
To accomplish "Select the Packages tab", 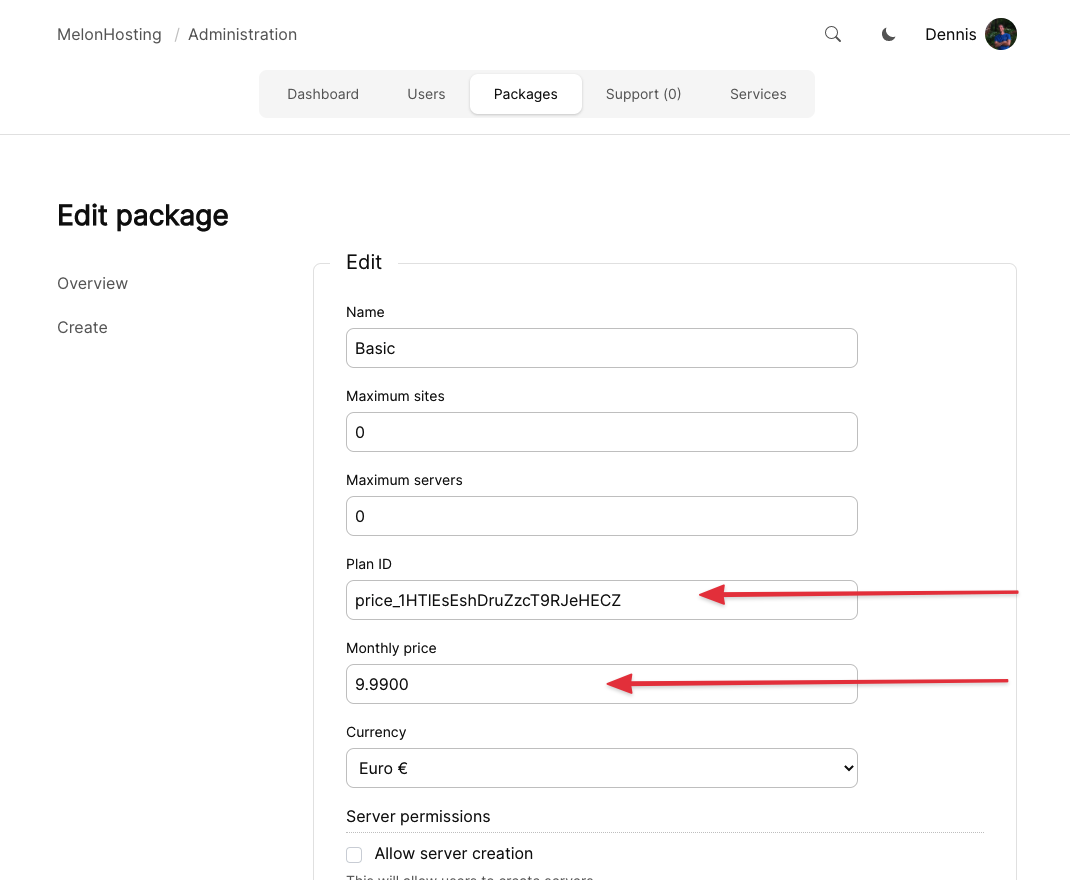I will (x=525, y=94).
